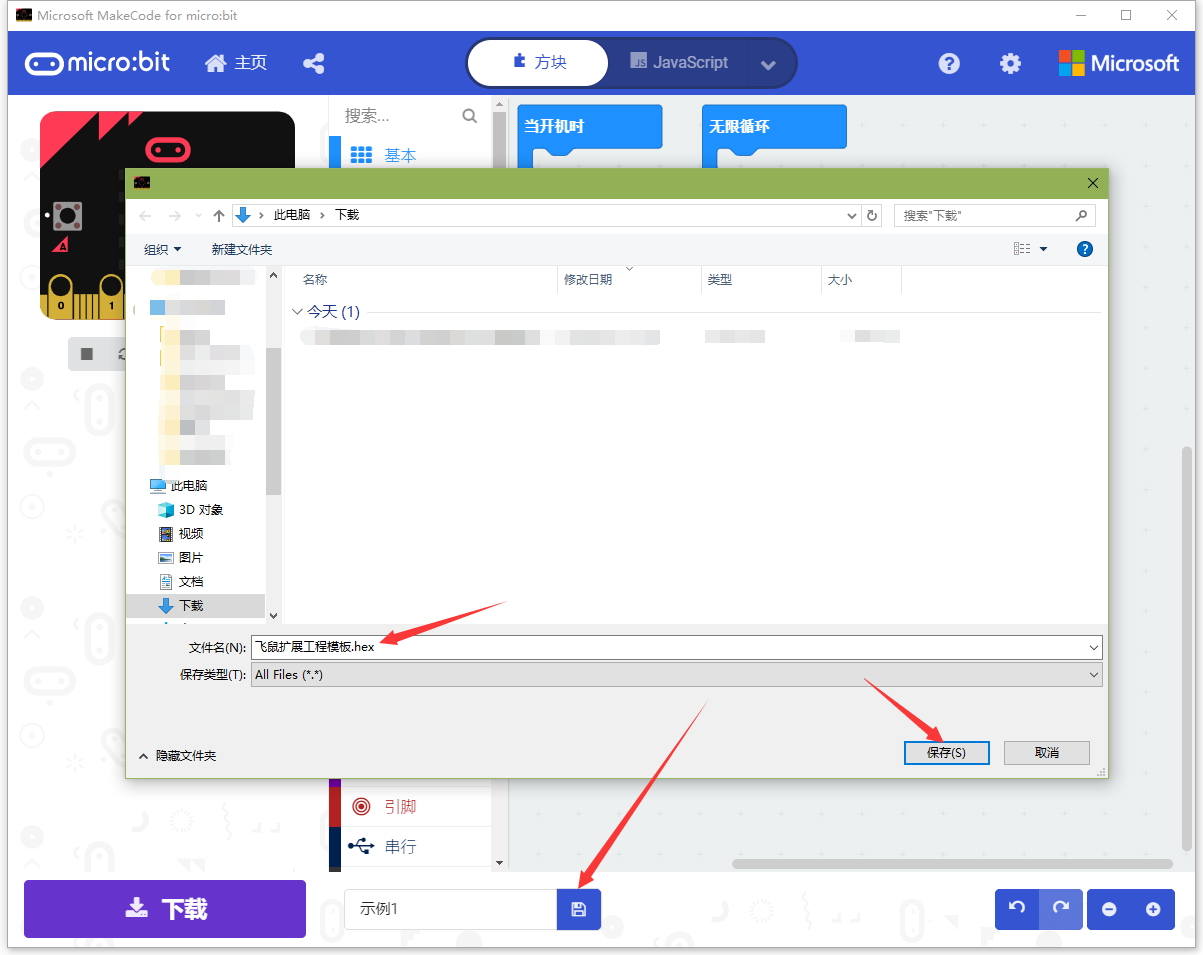Go back in the save dialog

[x=145, y=215]
